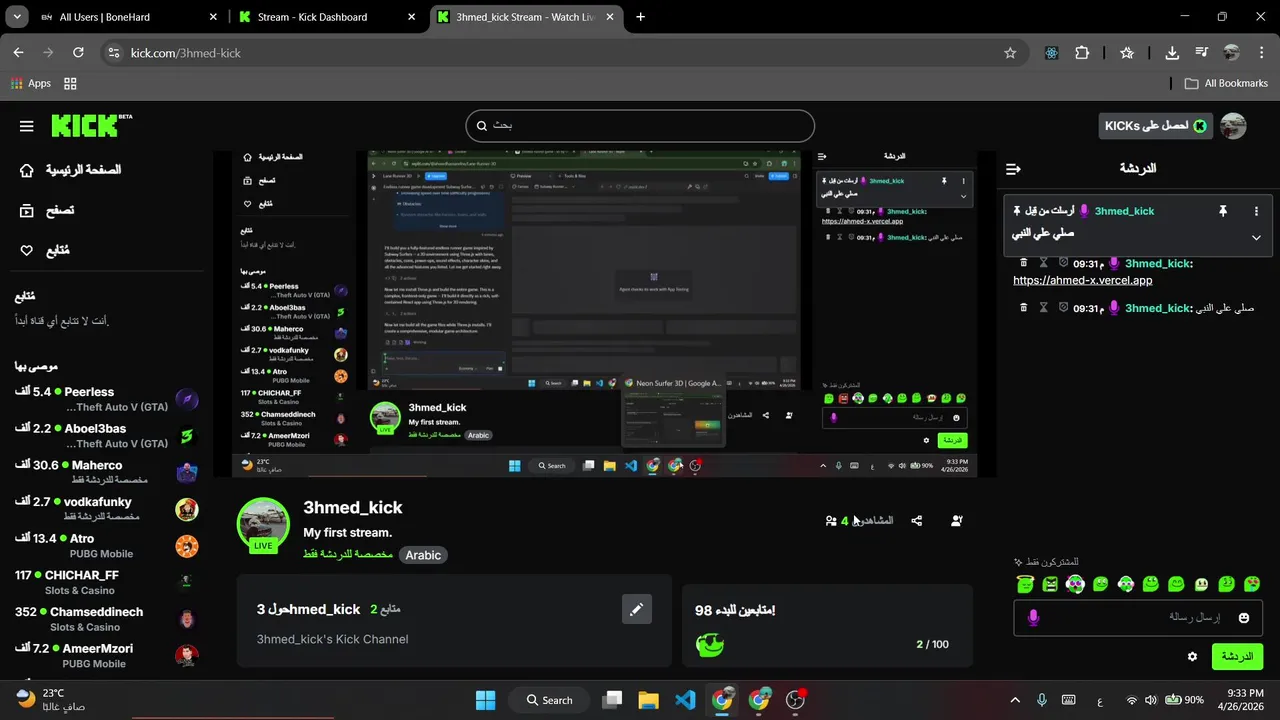Click follow user icon beside share
The image size is (1280, 720).
[x=957, y=521]
